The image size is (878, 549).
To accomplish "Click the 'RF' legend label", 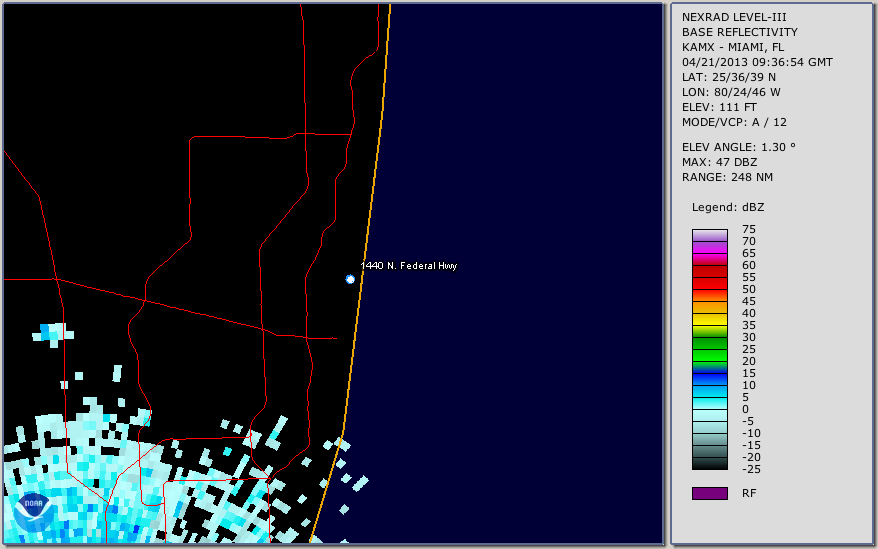I will tap(749, 494).
